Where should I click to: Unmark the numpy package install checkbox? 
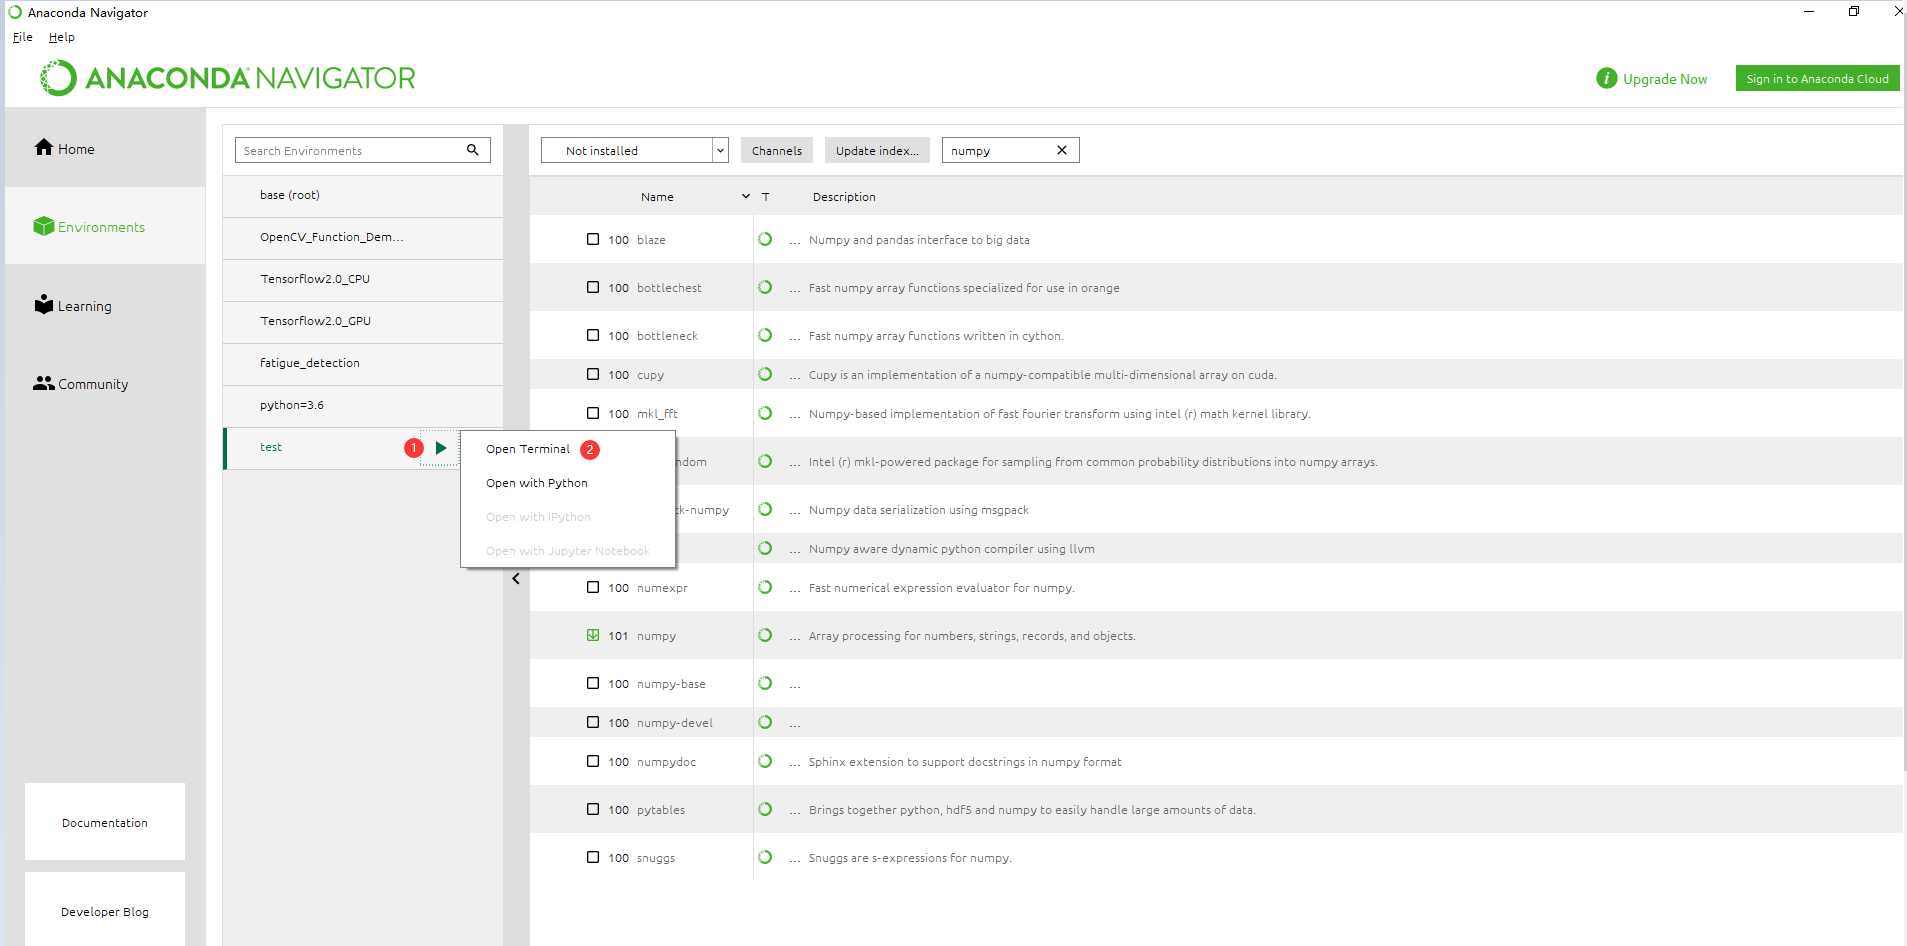click(x=593, y=635)
